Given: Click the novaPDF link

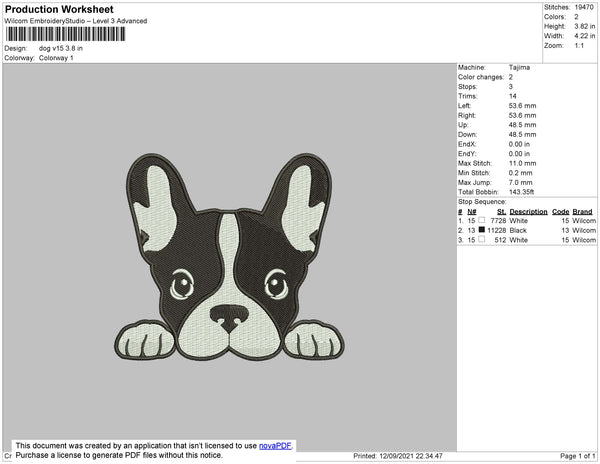Looking at the screenshot, I should click(x=275, y=446).
